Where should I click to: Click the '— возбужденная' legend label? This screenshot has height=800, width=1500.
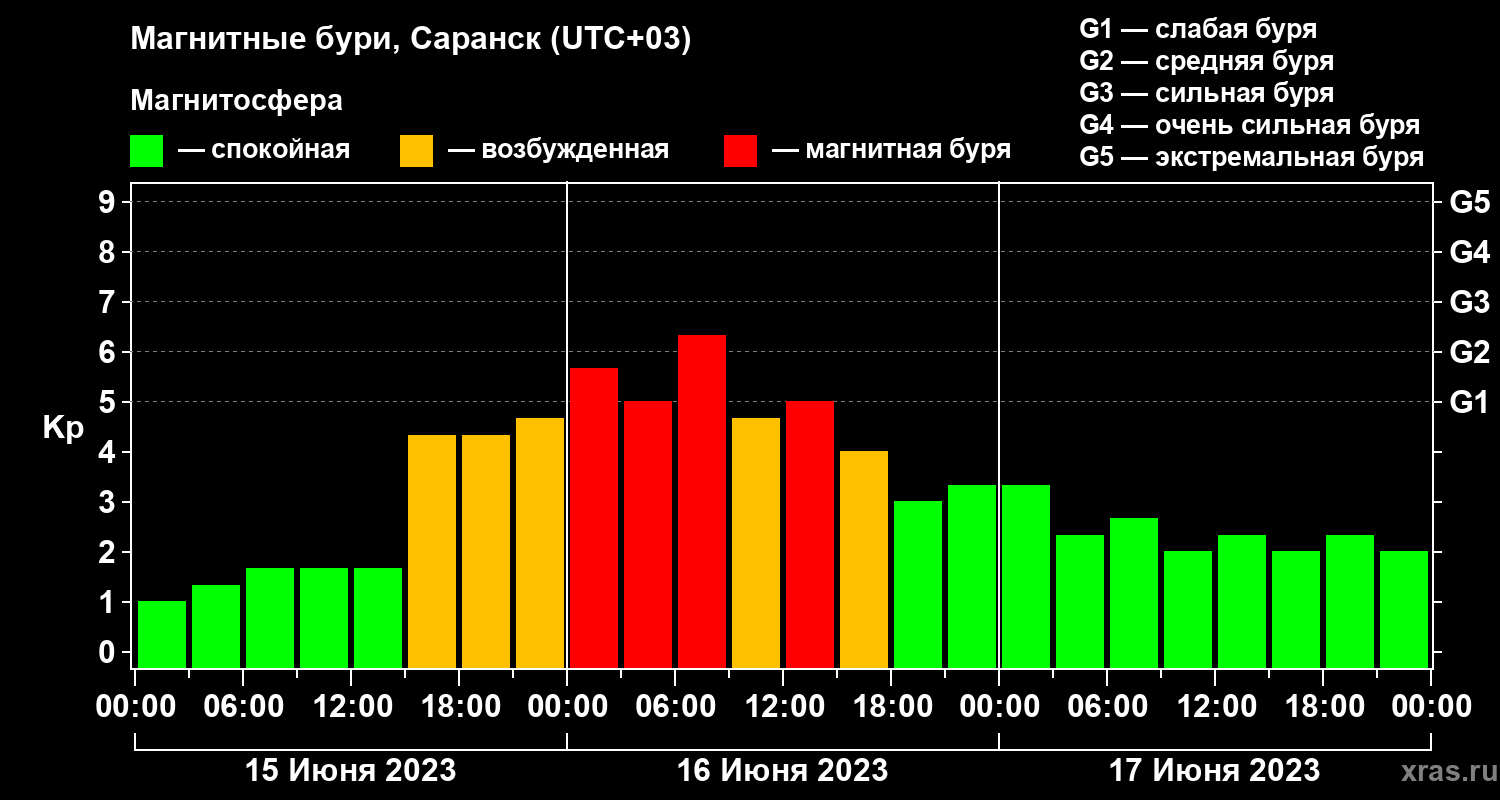coord(559,150)
